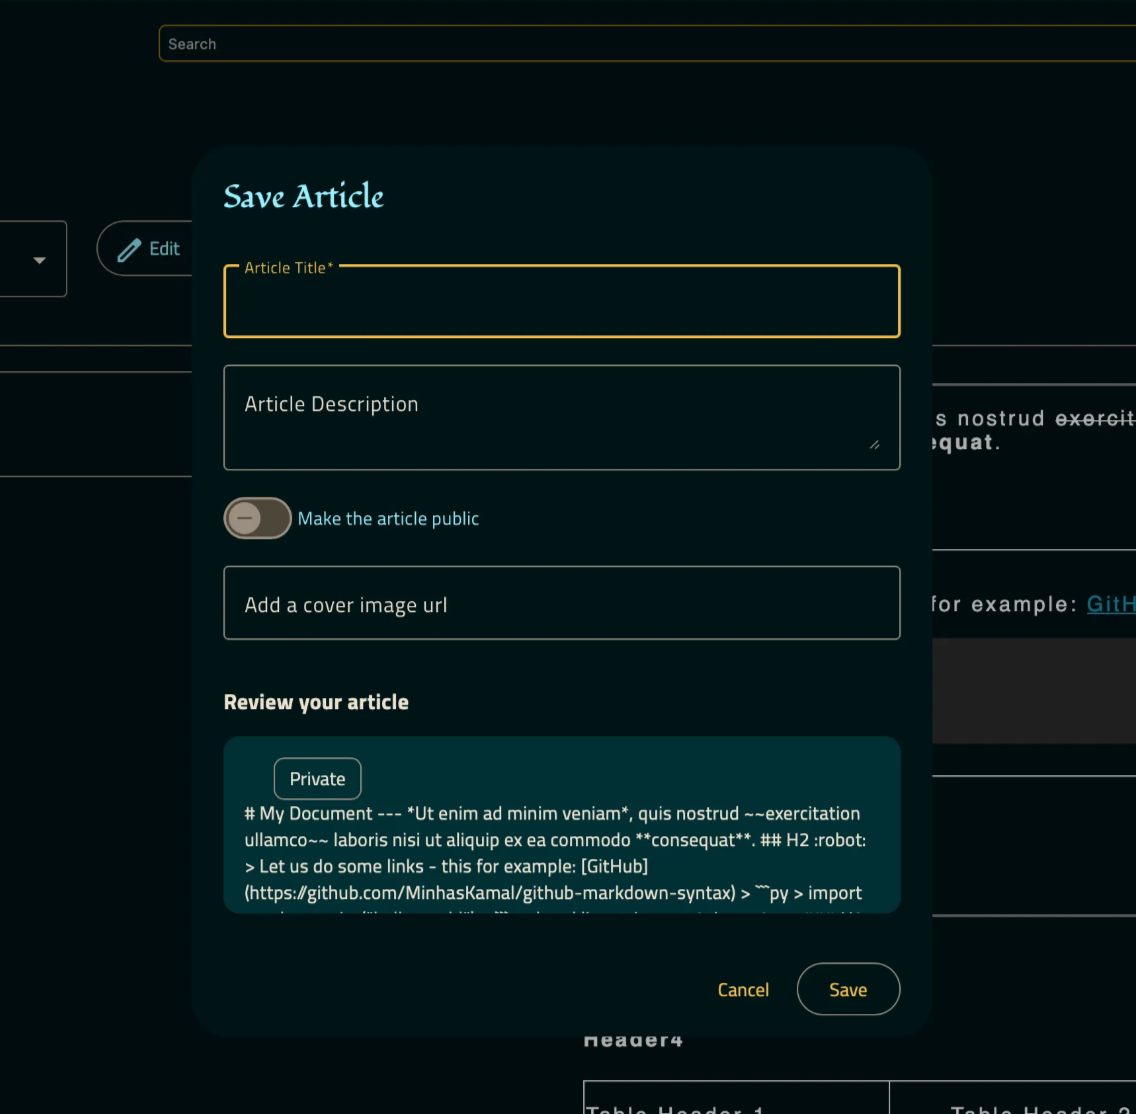Image resolution: width=1136 pixels, height=1114 pixels.
Task: Open the dropdown arrow left of Edit
Action: [37, 258]
